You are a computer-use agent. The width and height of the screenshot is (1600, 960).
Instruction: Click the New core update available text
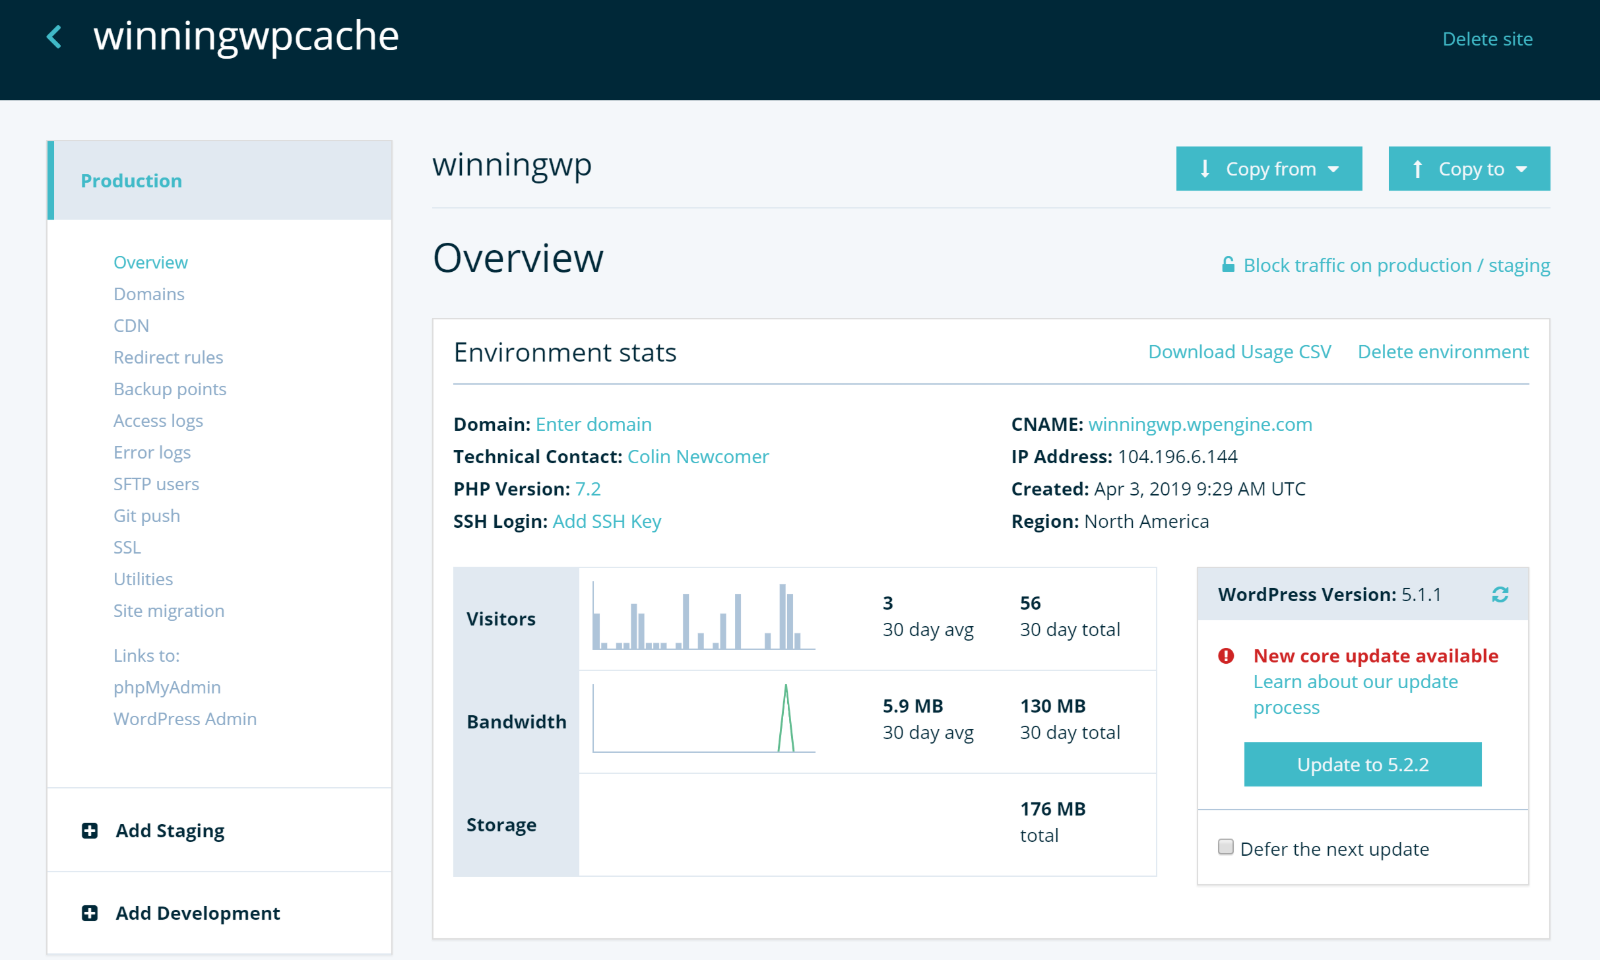[x=1376, y=656]
